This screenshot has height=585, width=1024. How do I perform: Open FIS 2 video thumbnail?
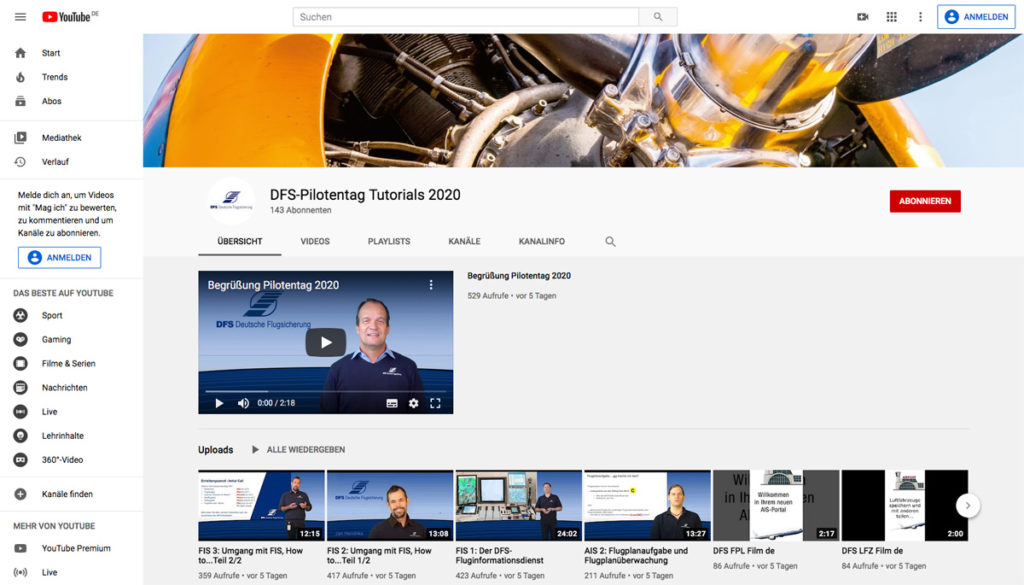click(390, 505)
